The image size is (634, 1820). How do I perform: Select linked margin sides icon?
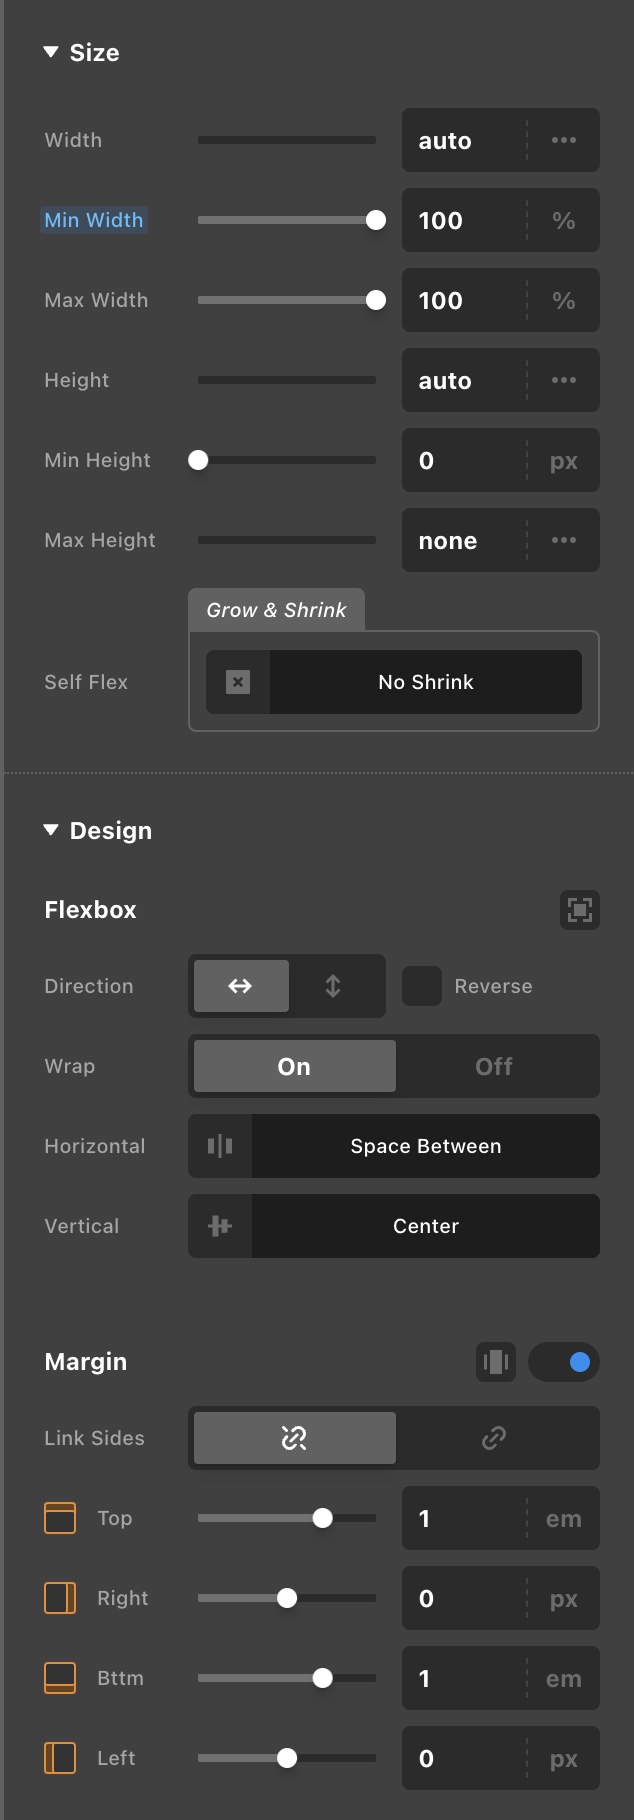click(x=494, y=1438)
